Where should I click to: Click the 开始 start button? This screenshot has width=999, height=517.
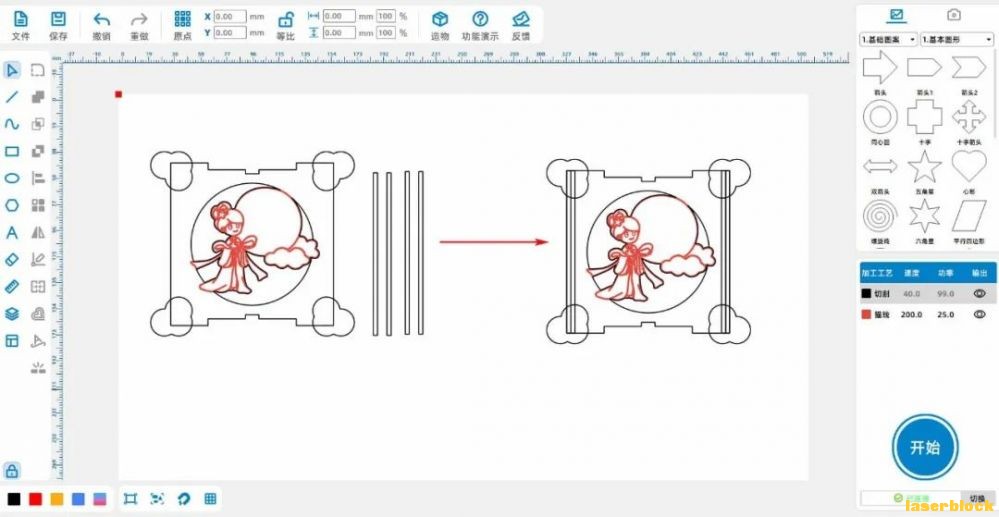(x=925, y=448)
